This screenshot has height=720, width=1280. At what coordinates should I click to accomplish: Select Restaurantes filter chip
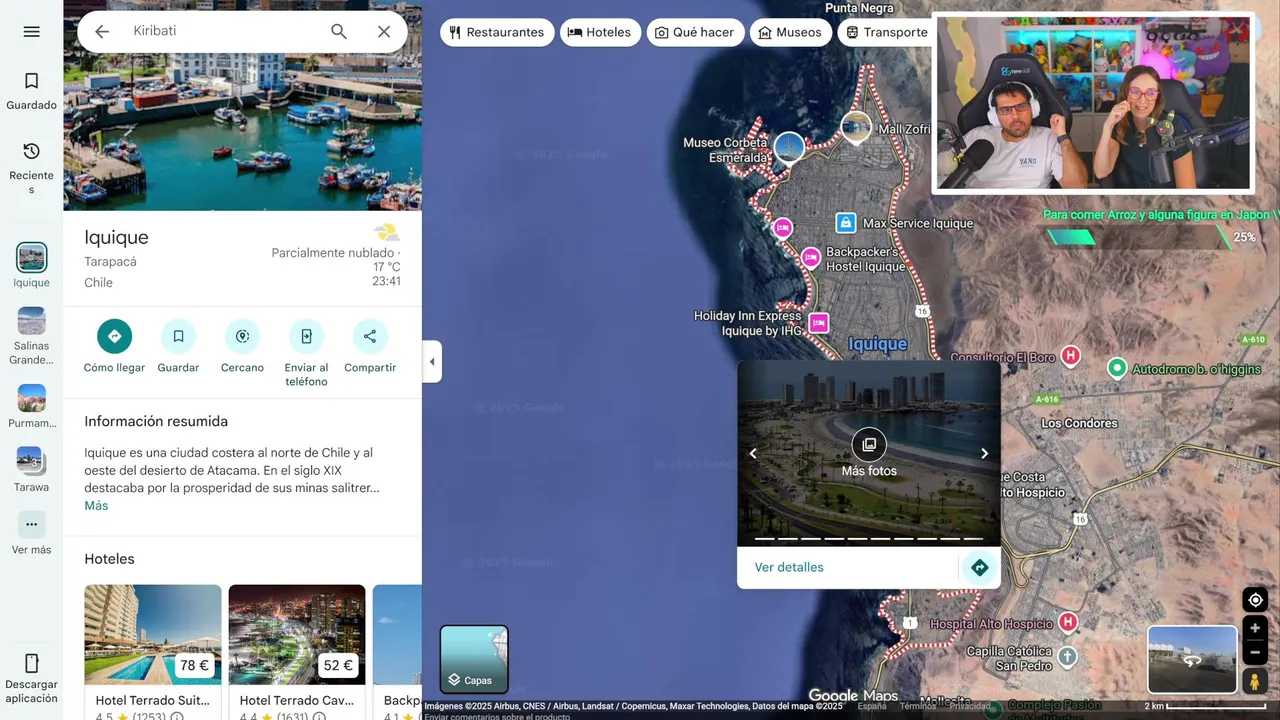pyautogui.click(x=497, y=32)
